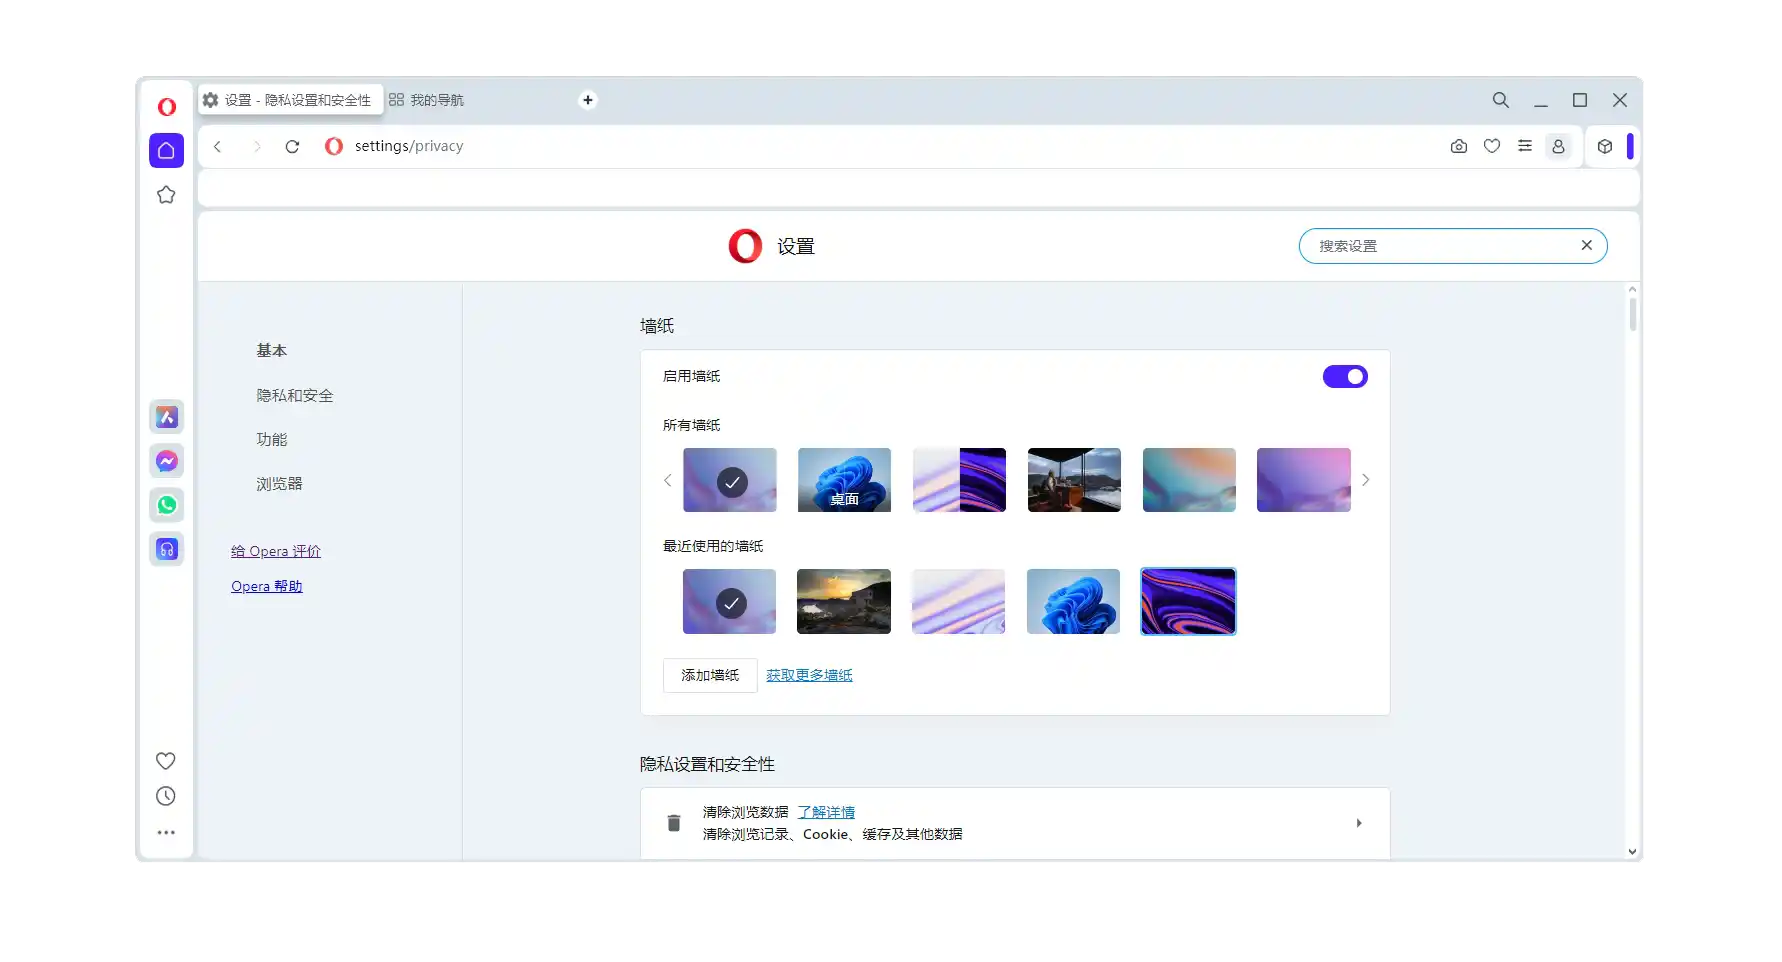Viewport: 1782px width, 962px height.
Task: Open the home start page sidebar icon
Action: point(167,150)
